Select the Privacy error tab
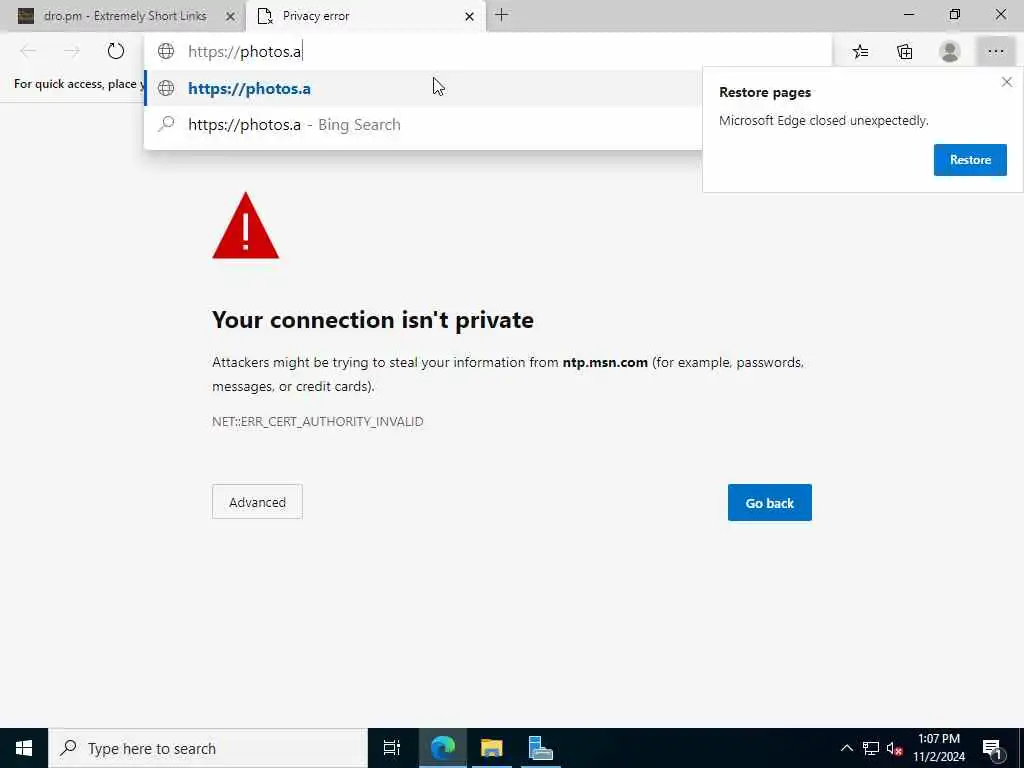The width and height of the screenshot is (1024, 768). pos(366,16)
